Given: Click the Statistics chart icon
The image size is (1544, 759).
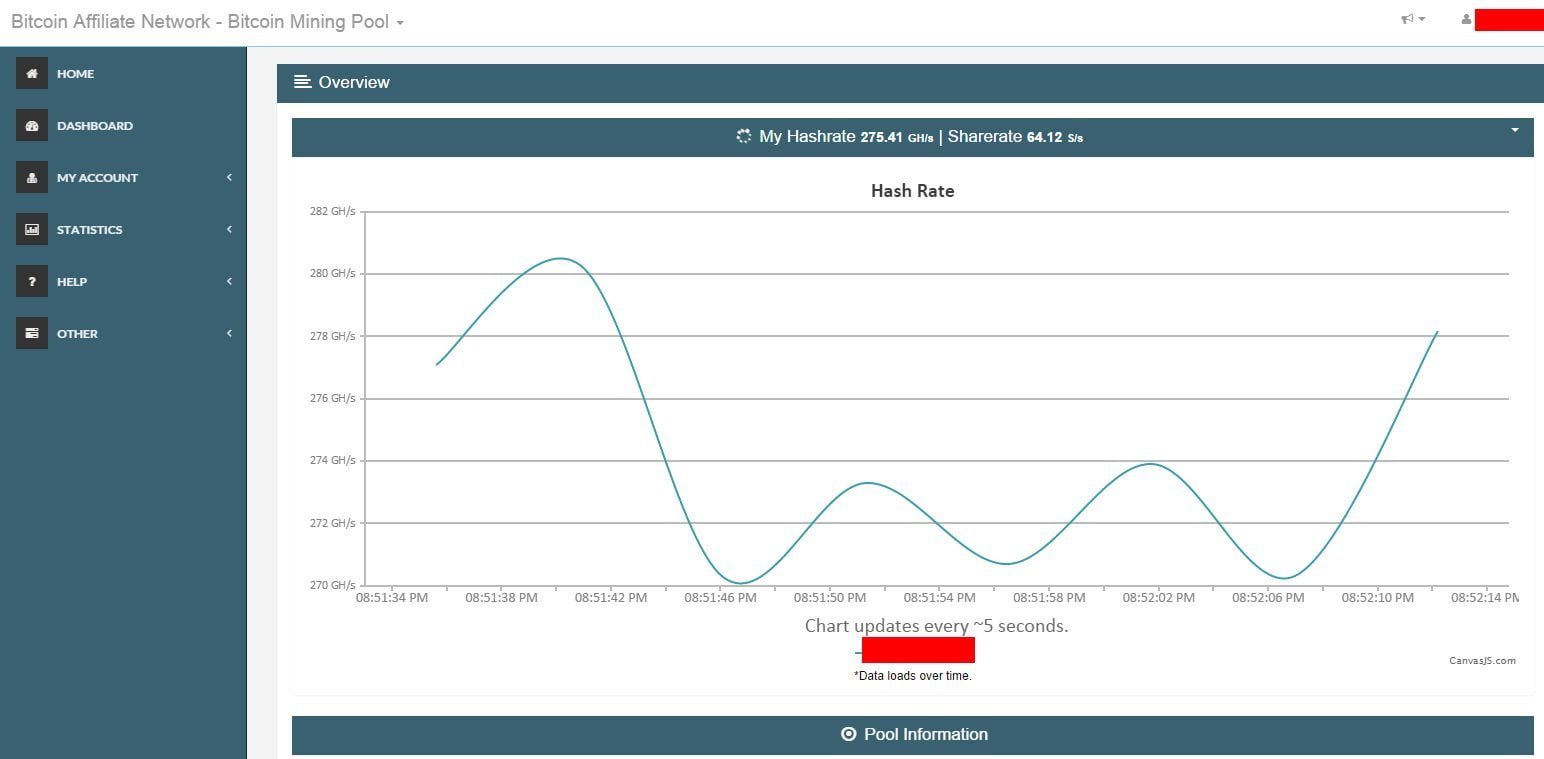Looking at the screenshot, I should (x=32, y=229).
